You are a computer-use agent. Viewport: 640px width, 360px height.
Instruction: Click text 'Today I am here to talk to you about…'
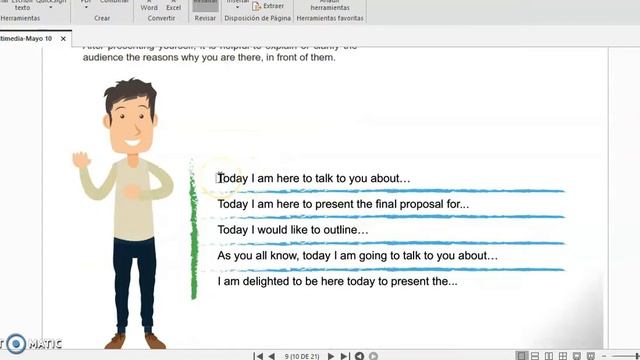pyautogui.click(x=313, y=178)
